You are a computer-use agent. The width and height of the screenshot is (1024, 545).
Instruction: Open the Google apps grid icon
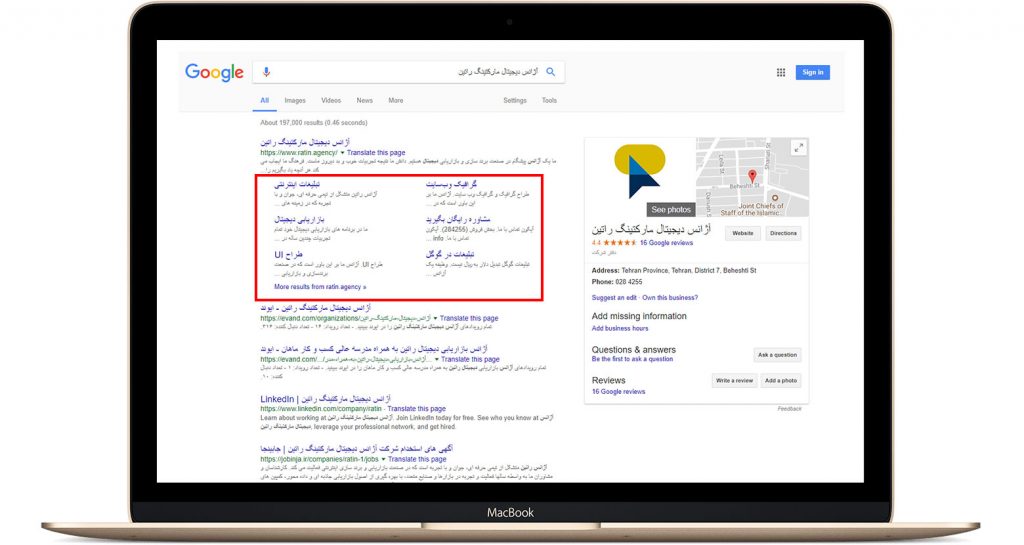[x=780, y=72]
